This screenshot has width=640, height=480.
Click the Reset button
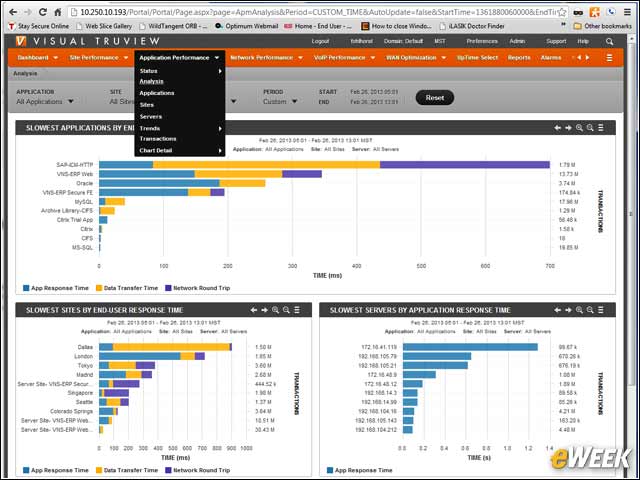click(435, 98)
